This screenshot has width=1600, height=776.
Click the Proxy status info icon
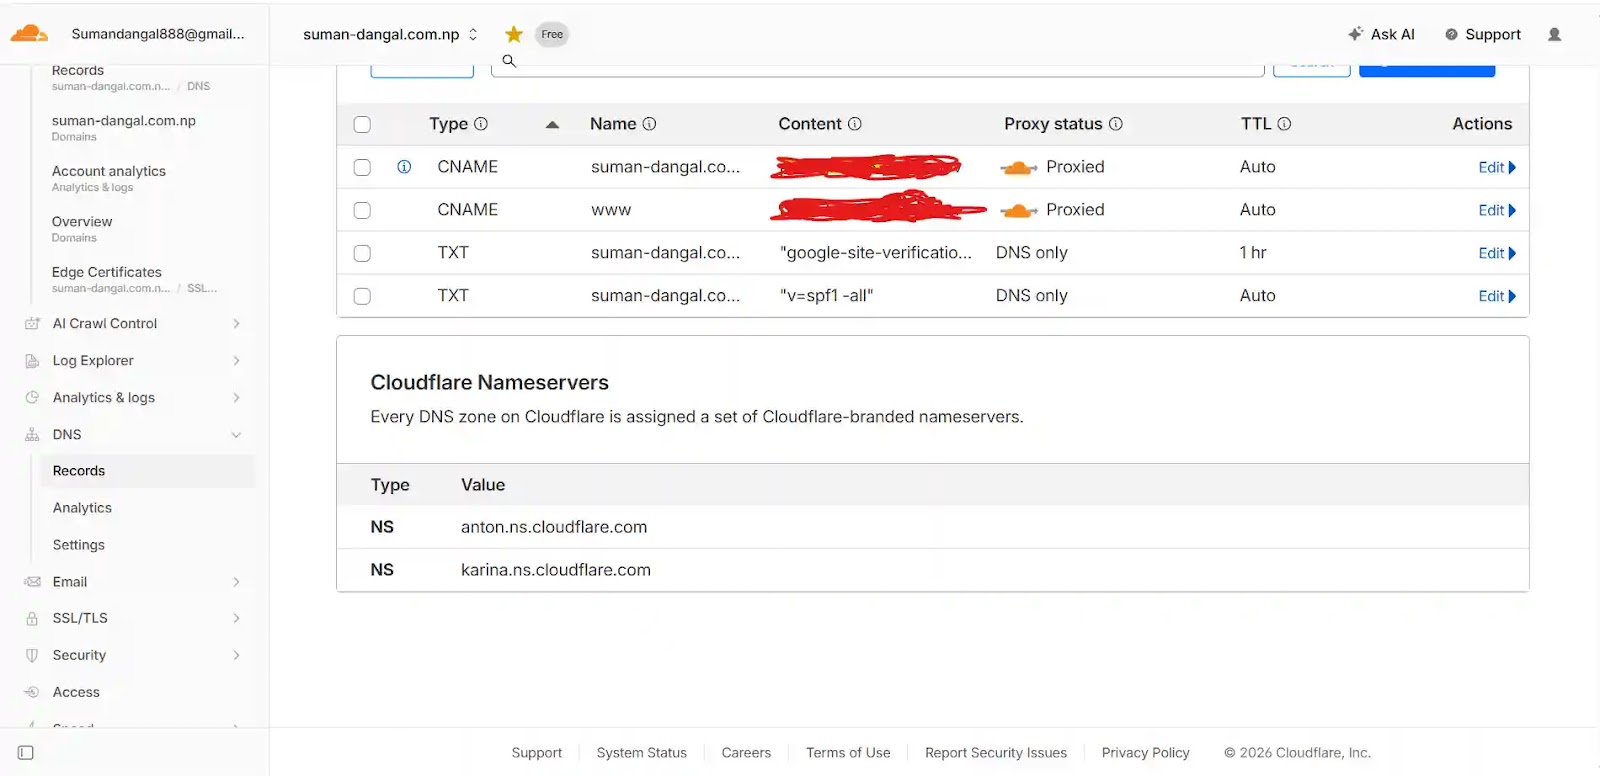[x=1116, y=124]
